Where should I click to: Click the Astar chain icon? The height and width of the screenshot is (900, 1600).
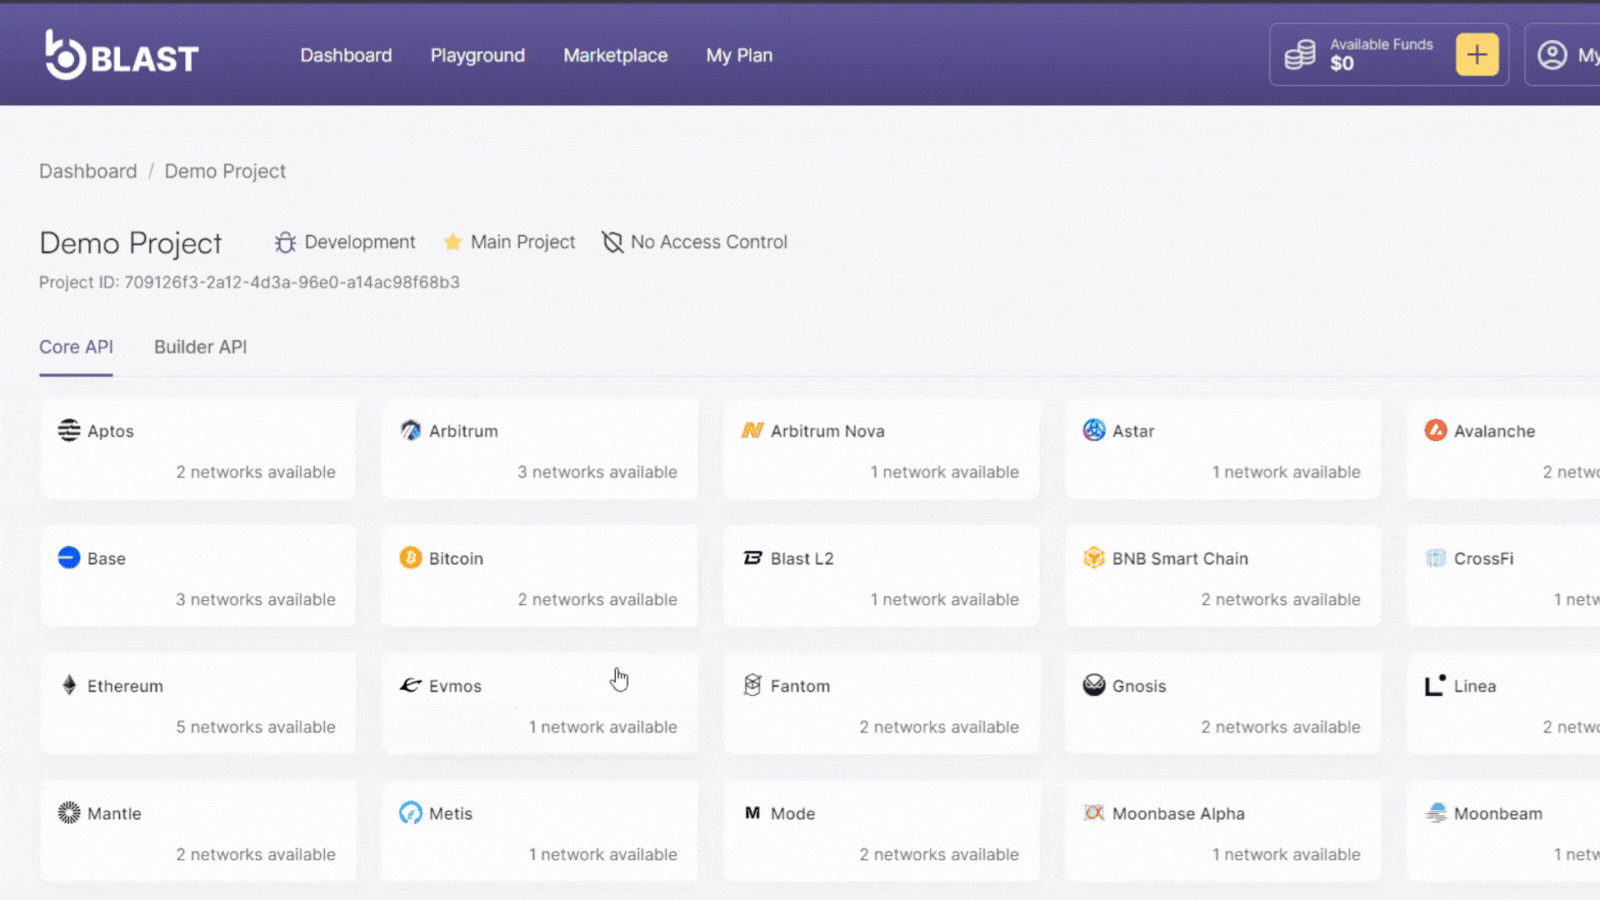1094,430
